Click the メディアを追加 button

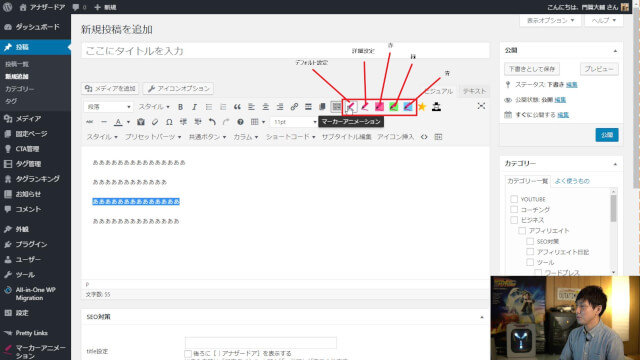(110, 89)
